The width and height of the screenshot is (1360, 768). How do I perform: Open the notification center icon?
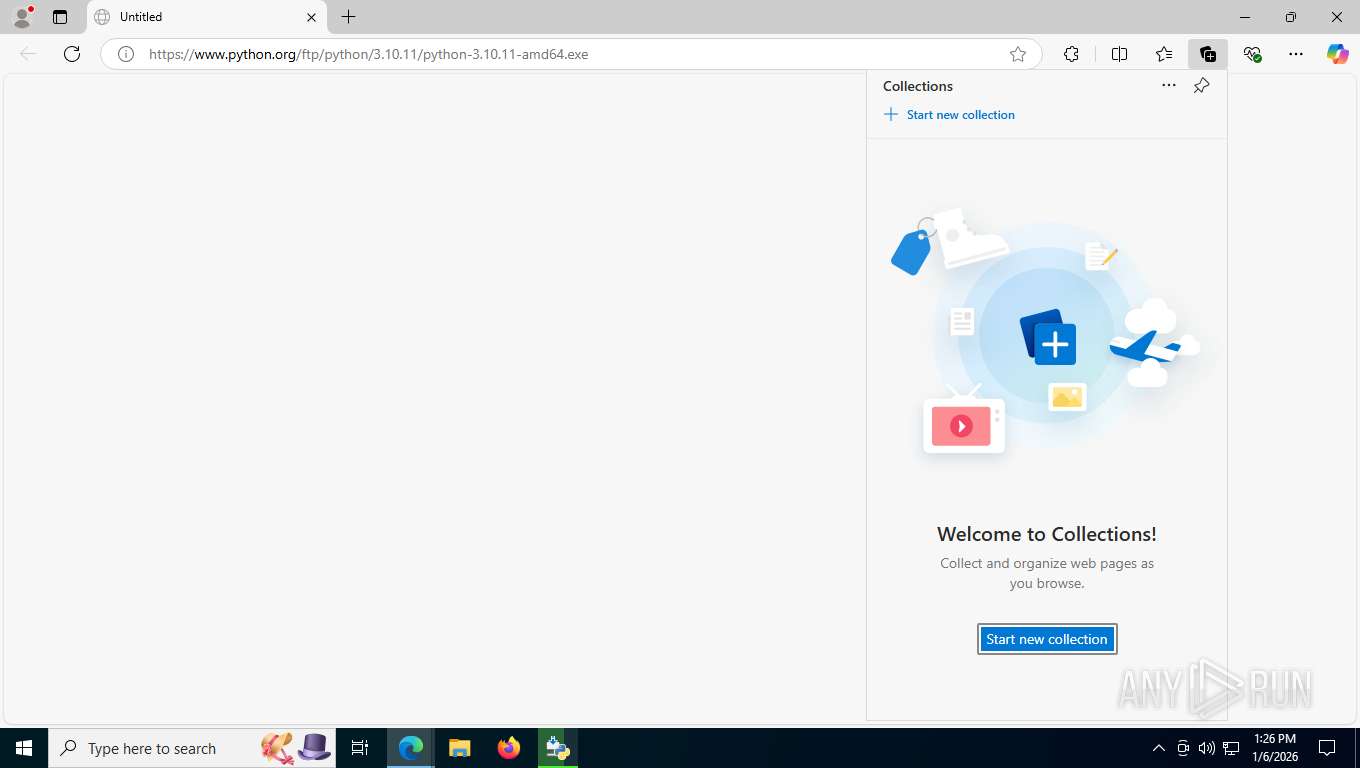(x=1327, y=748)
